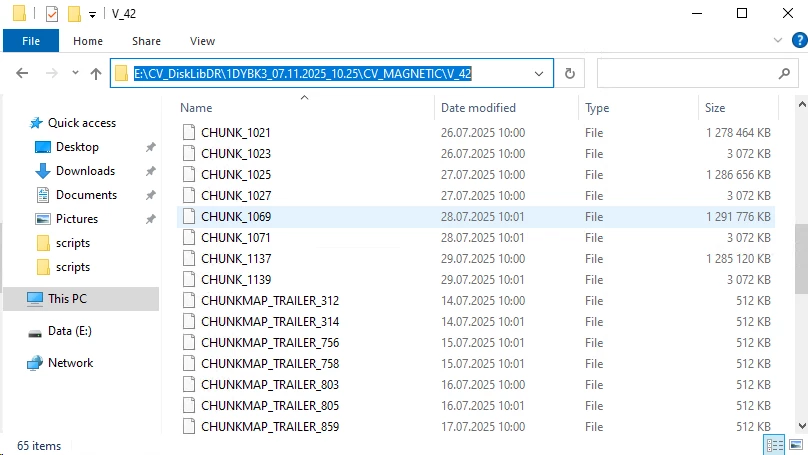Click the pin icon beside Pictures
808x455 pixels.
(150, 218)
